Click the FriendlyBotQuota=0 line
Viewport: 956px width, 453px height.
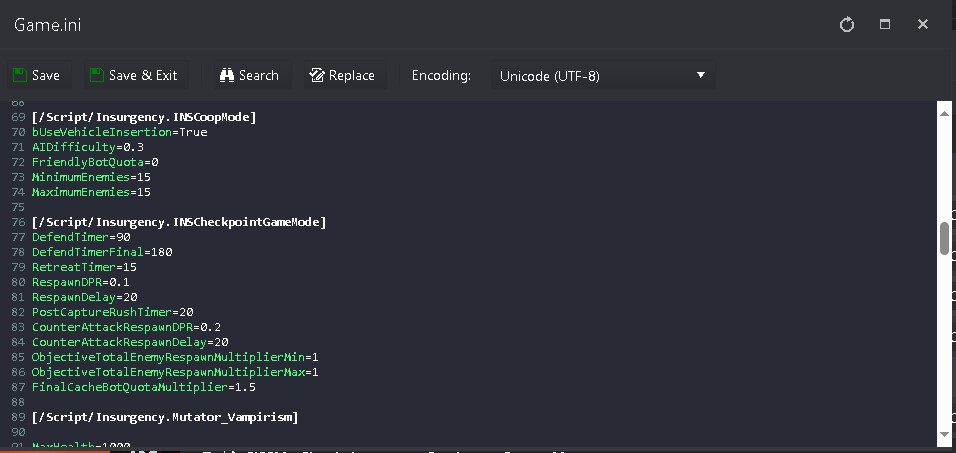click(x=95, y=162)
